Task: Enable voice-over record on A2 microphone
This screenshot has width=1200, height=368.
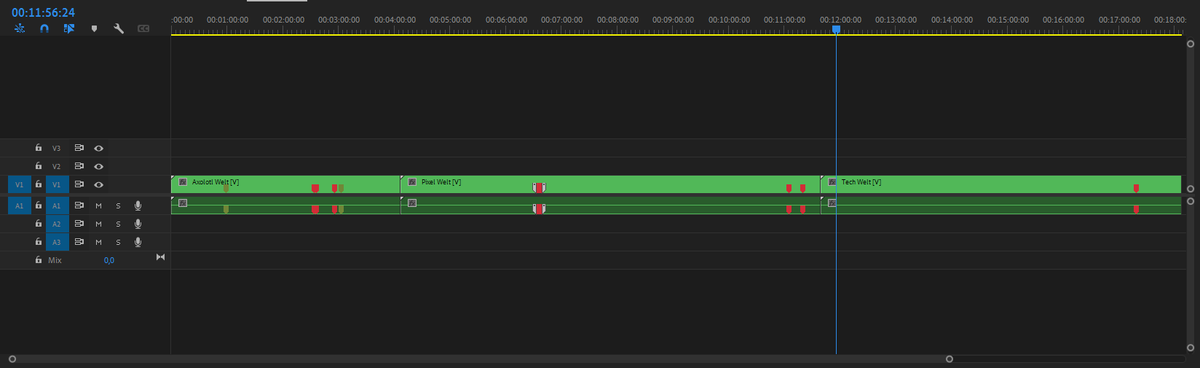Action: [138, 224]
